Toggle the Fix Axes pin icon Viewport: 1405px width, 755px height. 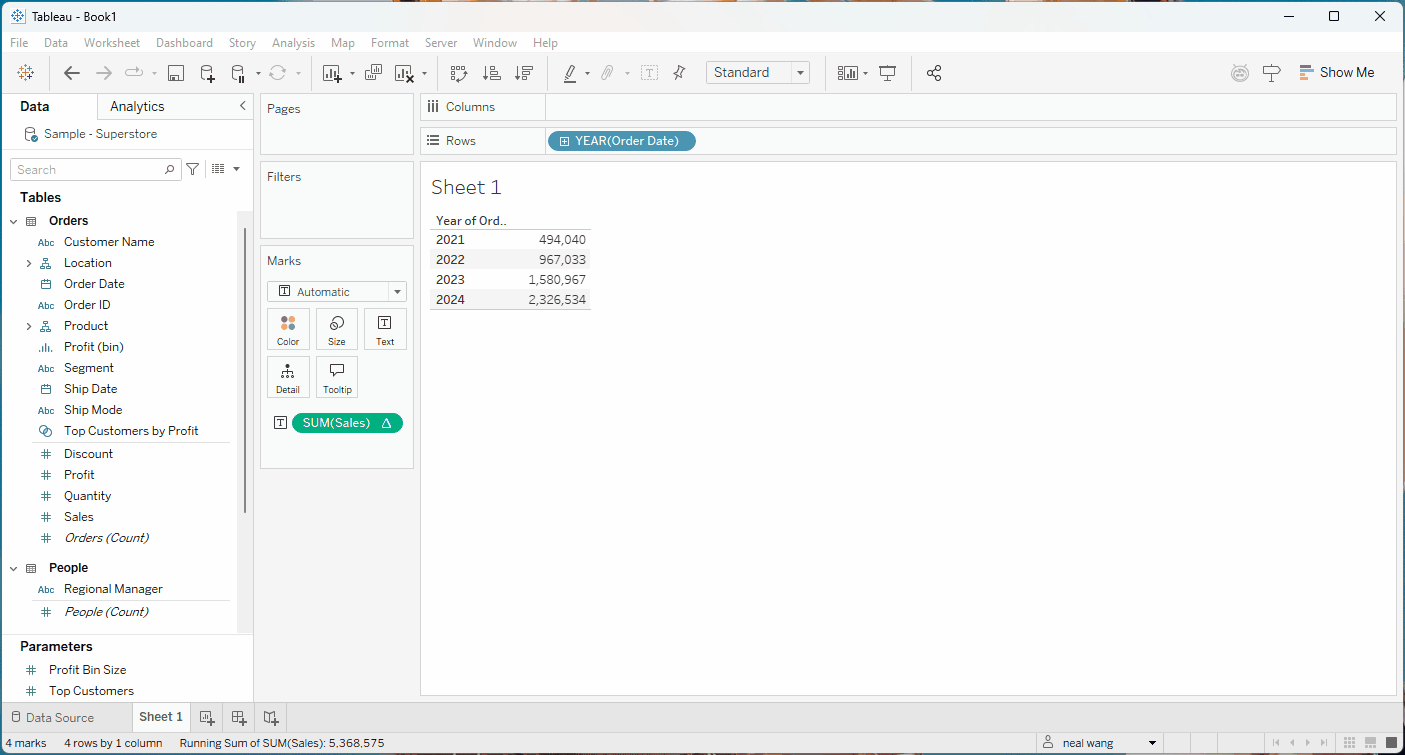pos(679,73)
